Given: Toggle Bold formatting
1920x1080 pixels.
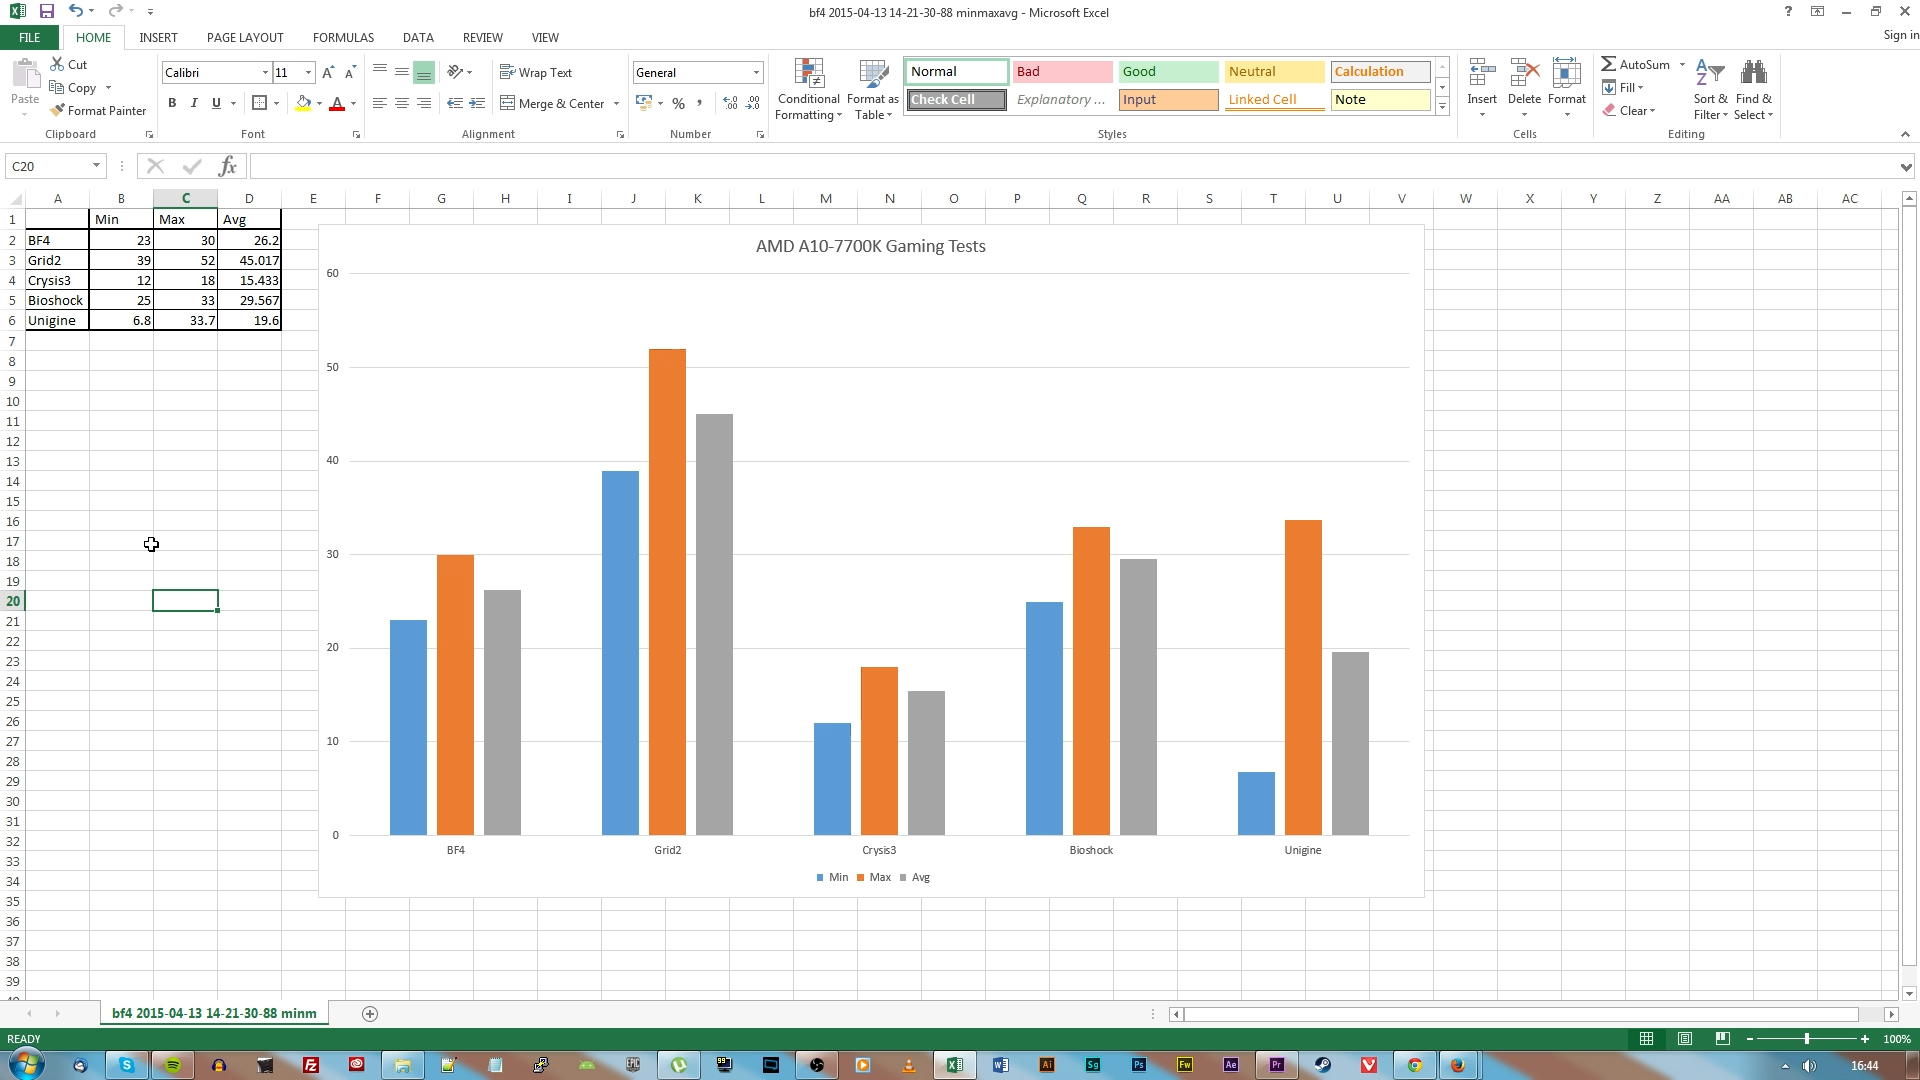Looking at the screenshot, I should (x=172, y=103).
